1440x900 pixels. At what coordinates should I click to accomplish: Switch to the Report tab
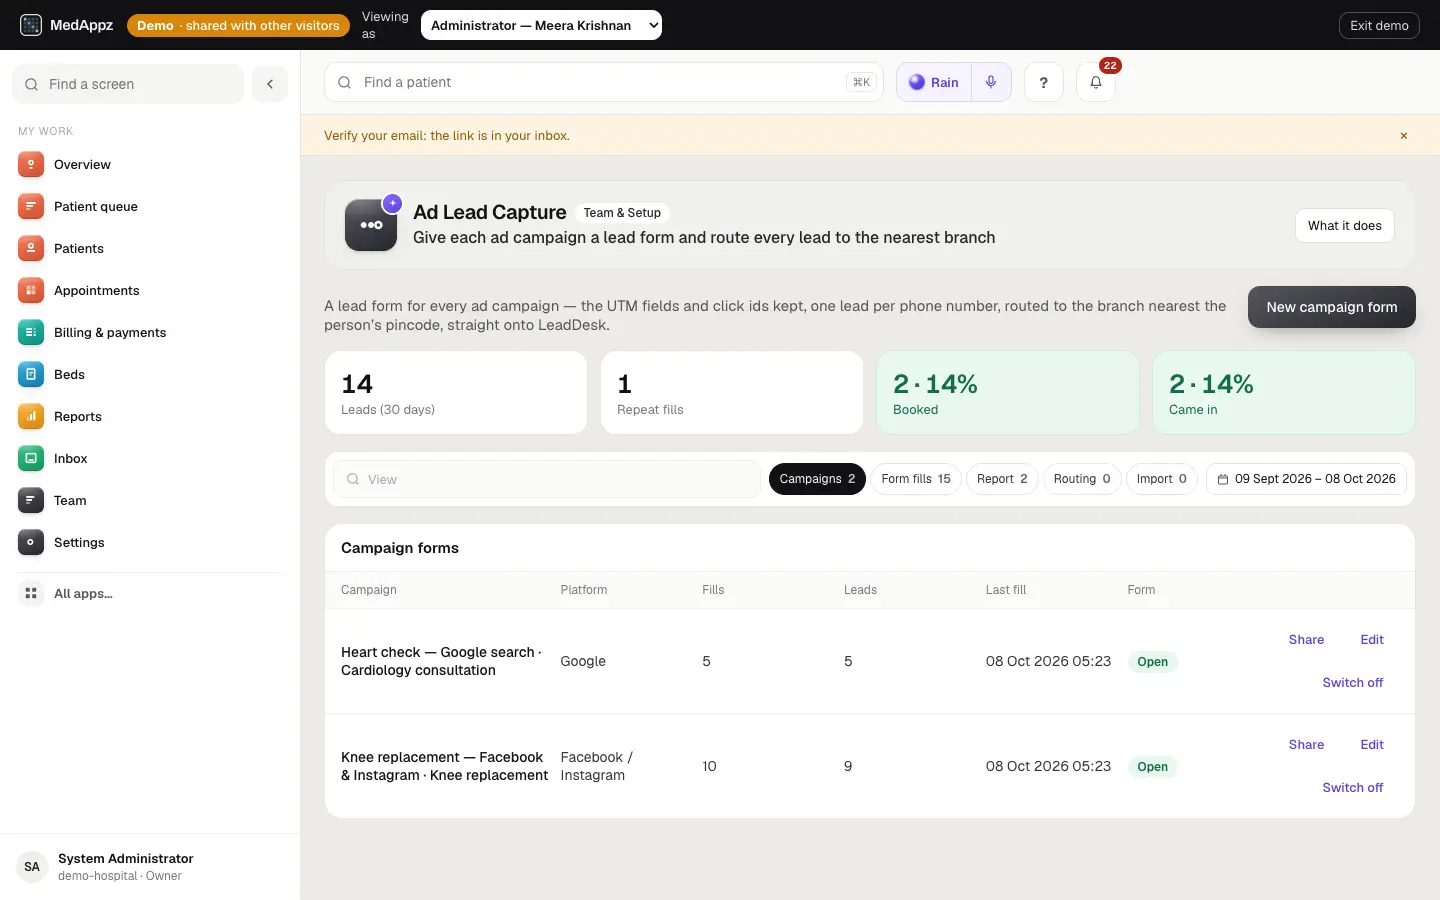[x=1002, y=479]
